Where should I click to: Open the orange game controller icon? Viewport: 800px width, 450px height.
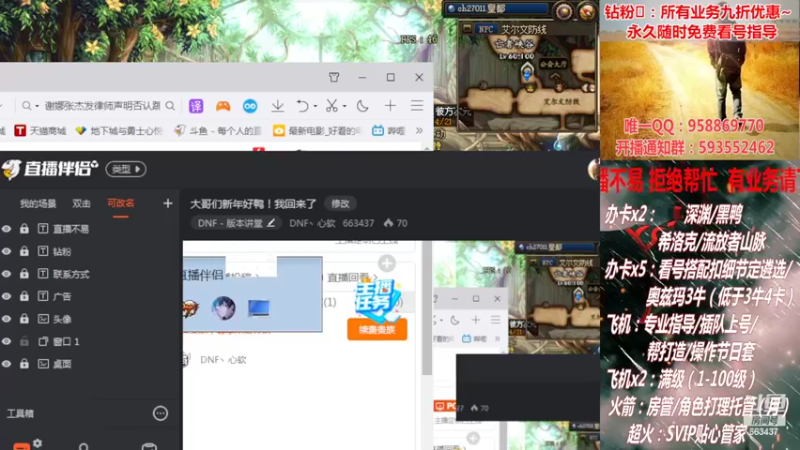(x=223, y=106)
